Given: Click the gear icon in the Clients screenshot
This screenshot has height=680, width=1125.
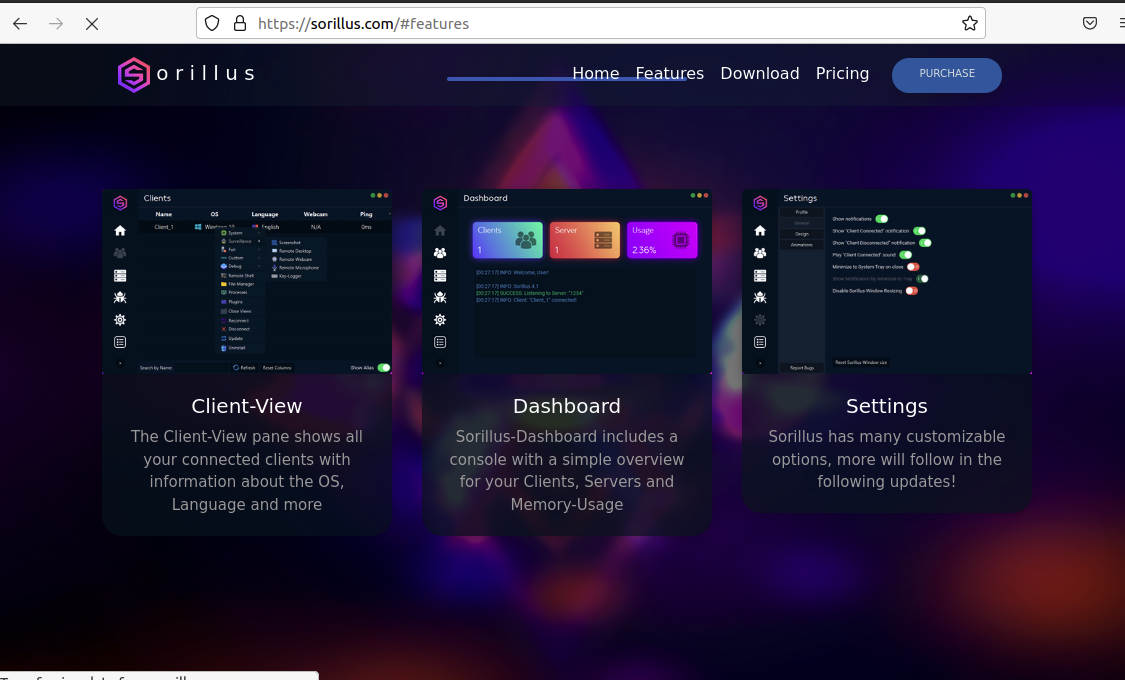Looking at the screenshot, I should point(120,320).
